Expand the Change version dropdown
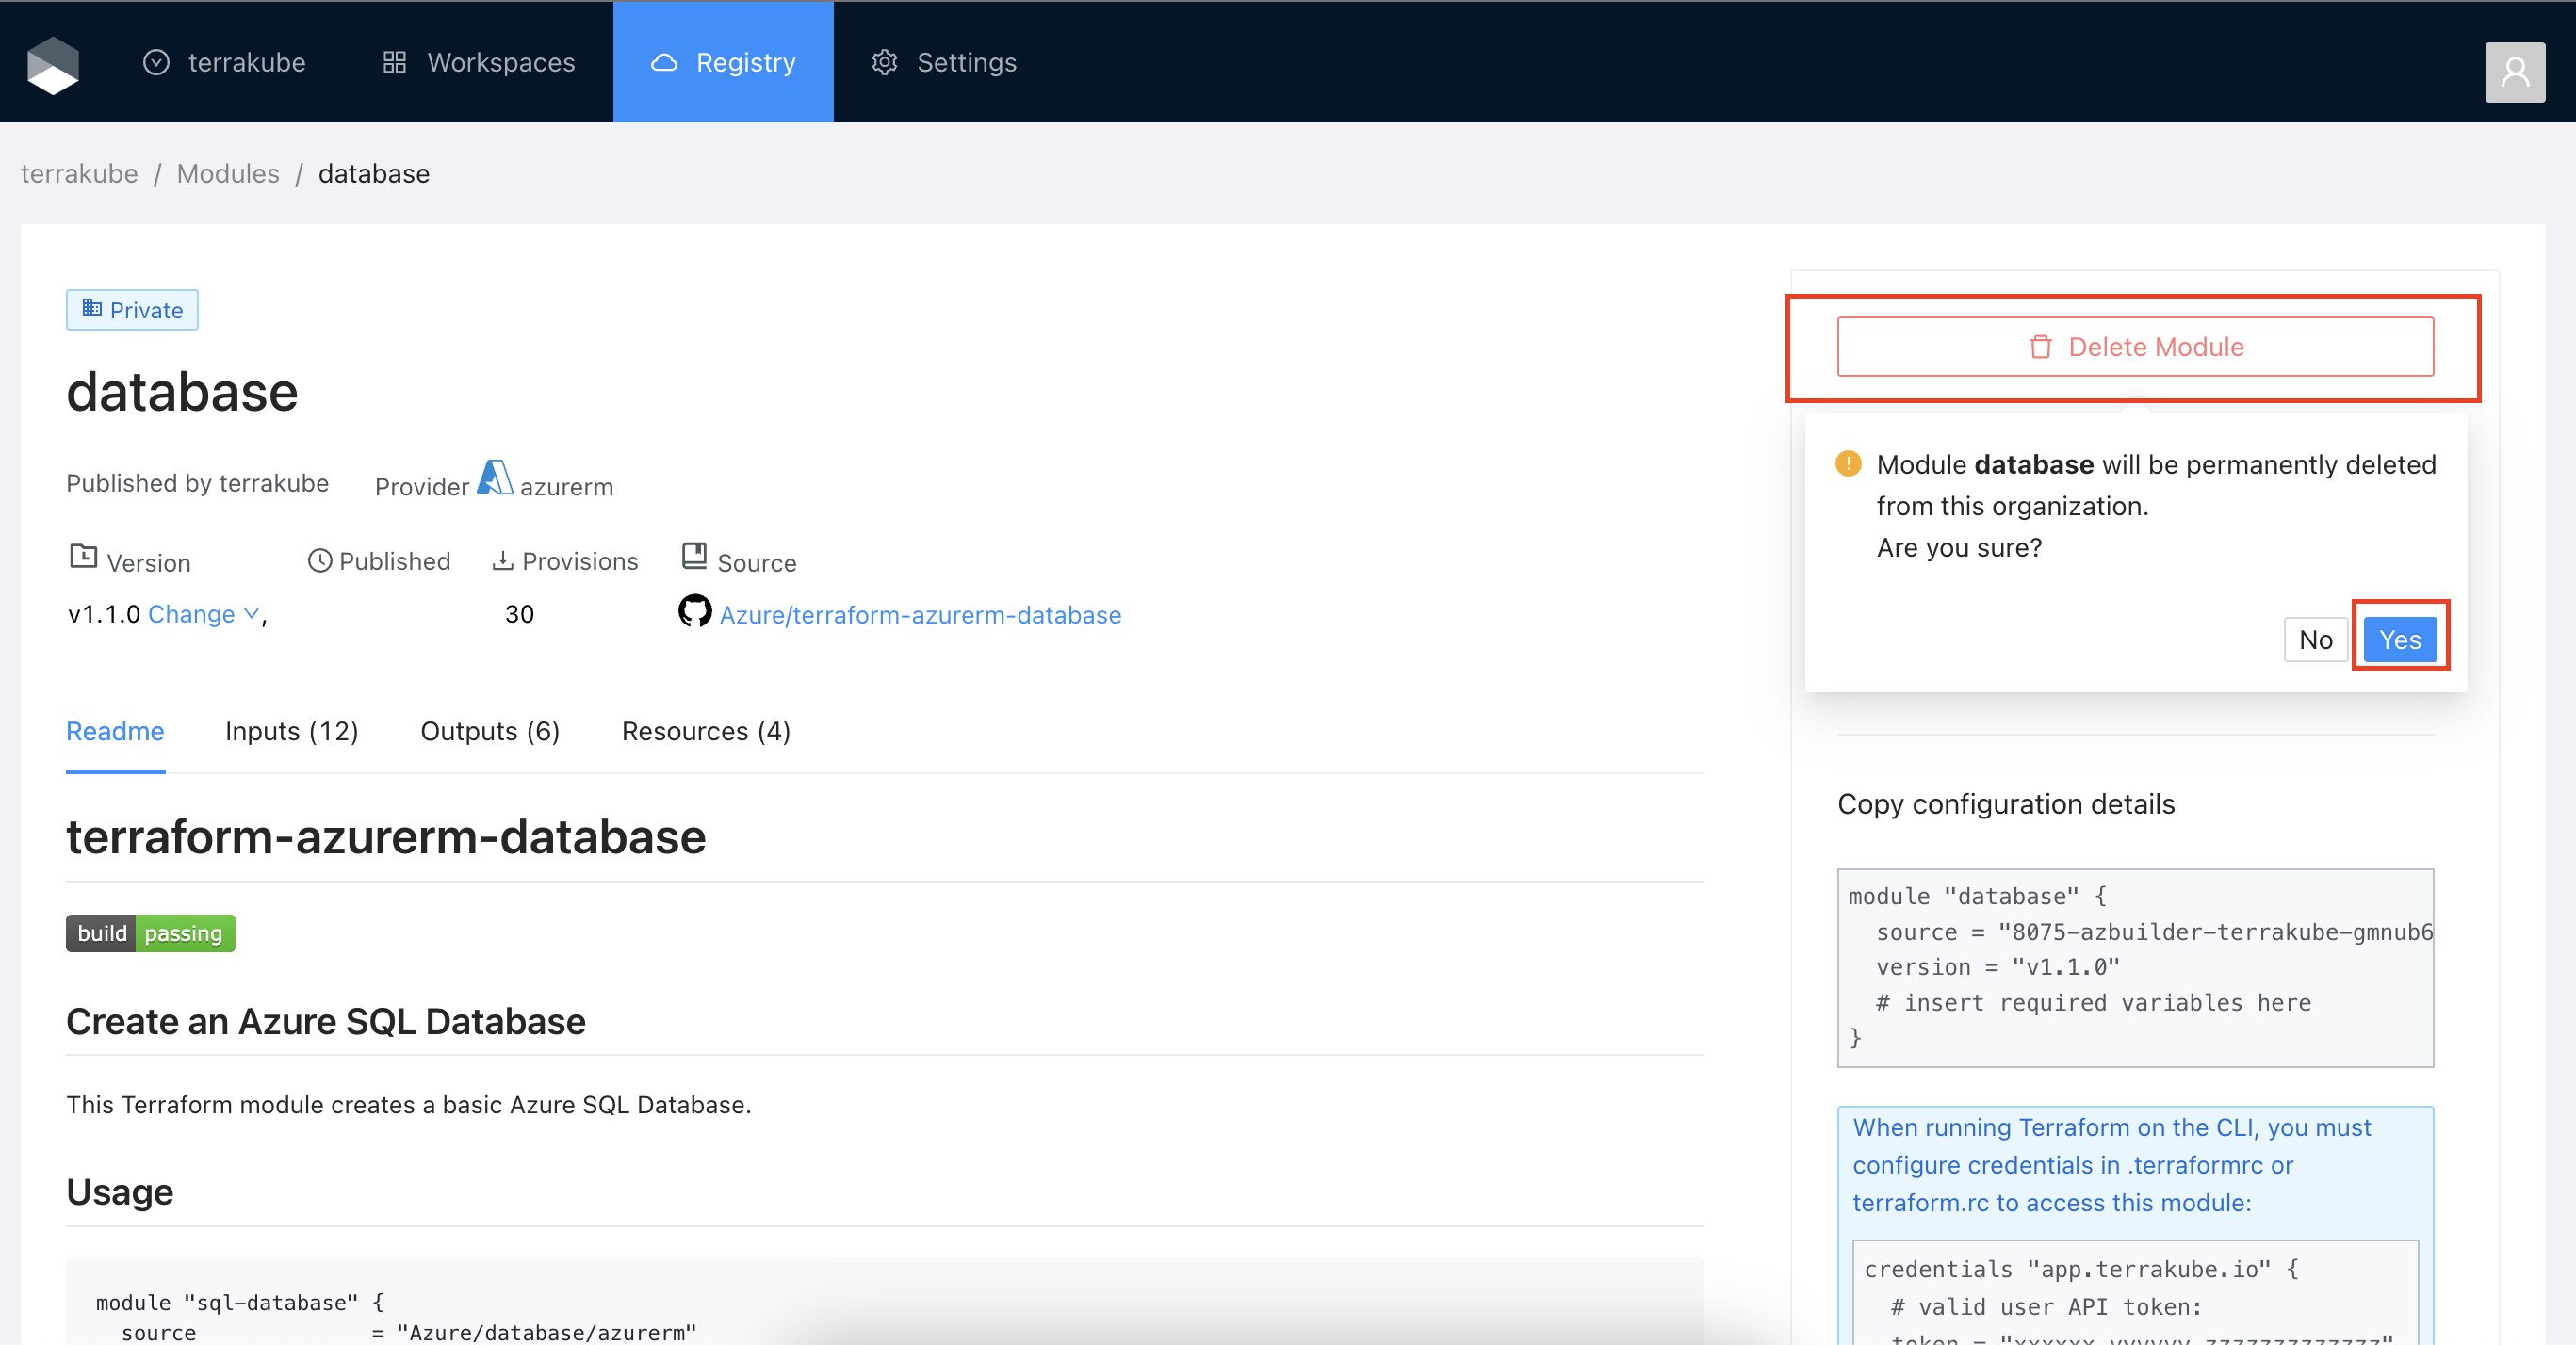This screenshot has width=2576, height=1345. pyautogui.click(x=204, y=614)
